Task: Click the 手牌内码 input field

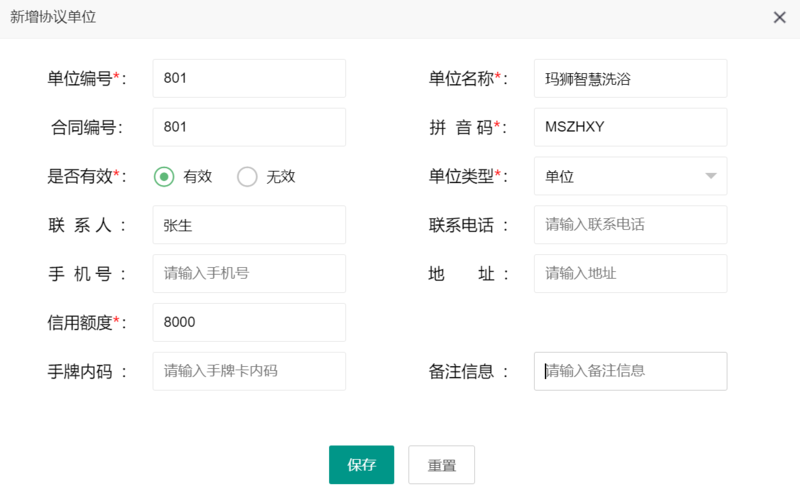Action: (249, 371)
